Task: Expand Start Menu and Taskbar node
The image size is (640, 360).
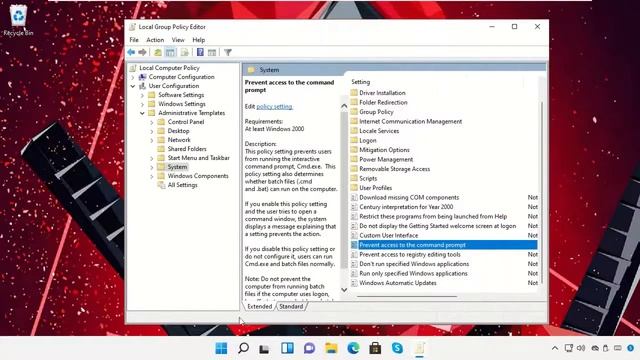Action: 151,158
